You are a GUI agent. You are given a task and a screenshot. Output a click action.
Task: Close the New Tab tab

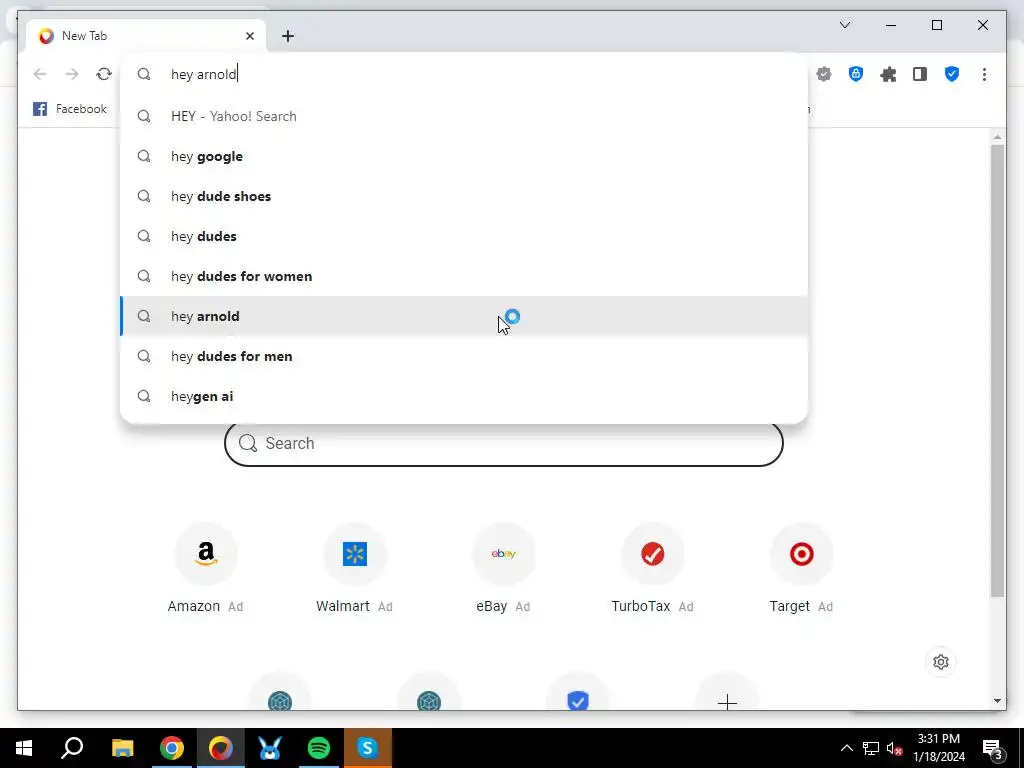[249, 36]
